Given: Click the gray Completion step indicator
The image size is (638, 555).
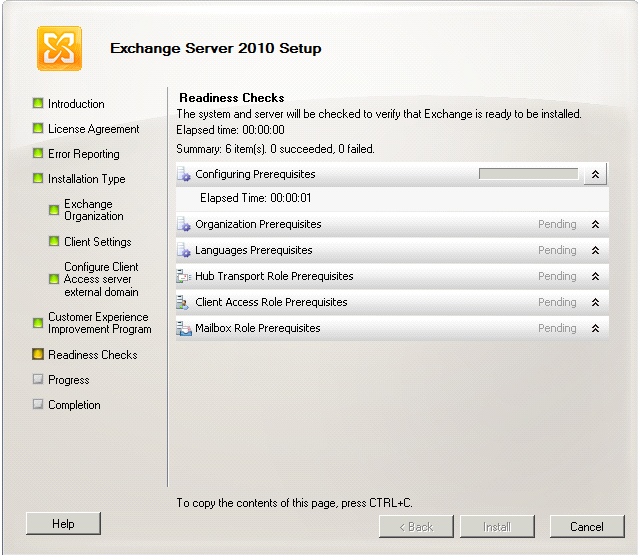Looking at the screenshot, I should pos(38,404).
